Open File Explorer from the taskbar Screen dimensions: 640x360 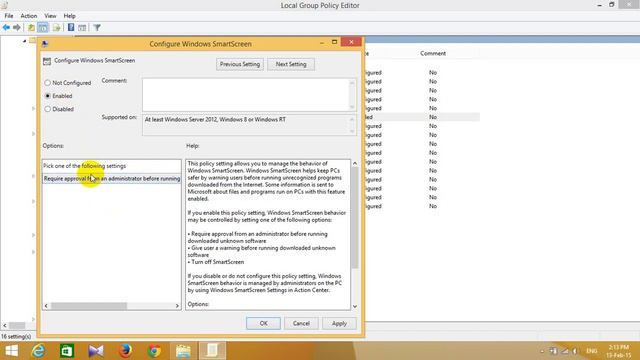pyautogui.click(x=183, y=351)
